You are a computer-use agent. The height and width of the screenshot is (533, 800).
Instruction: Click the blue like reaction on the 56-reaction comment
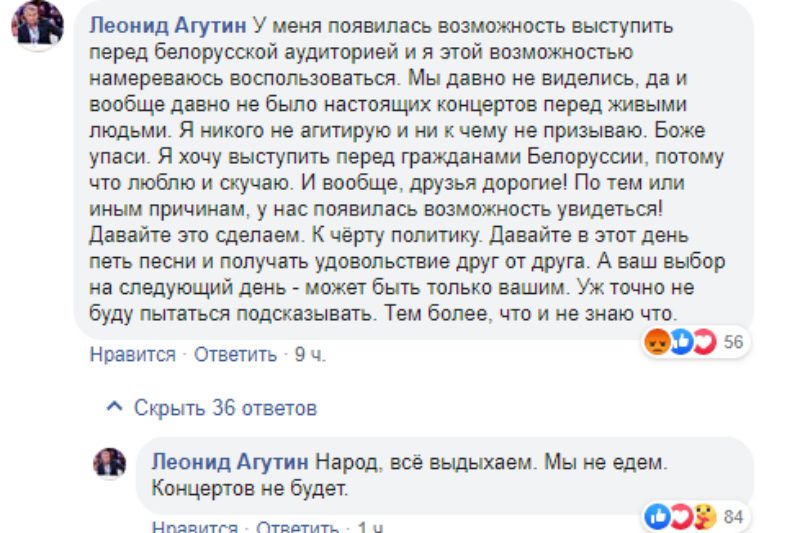[681, 342]
